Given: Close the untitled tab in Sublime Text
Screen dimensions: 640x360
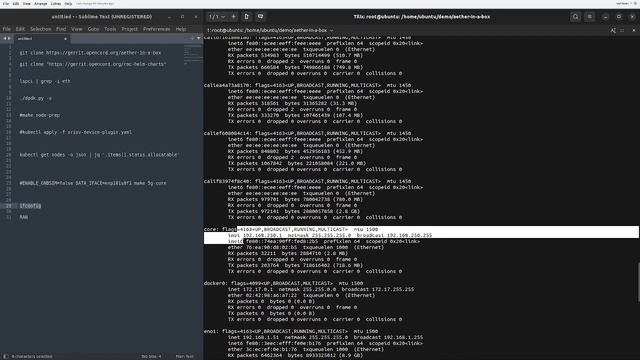Looking at the screenshot, I should click(65, 38).
